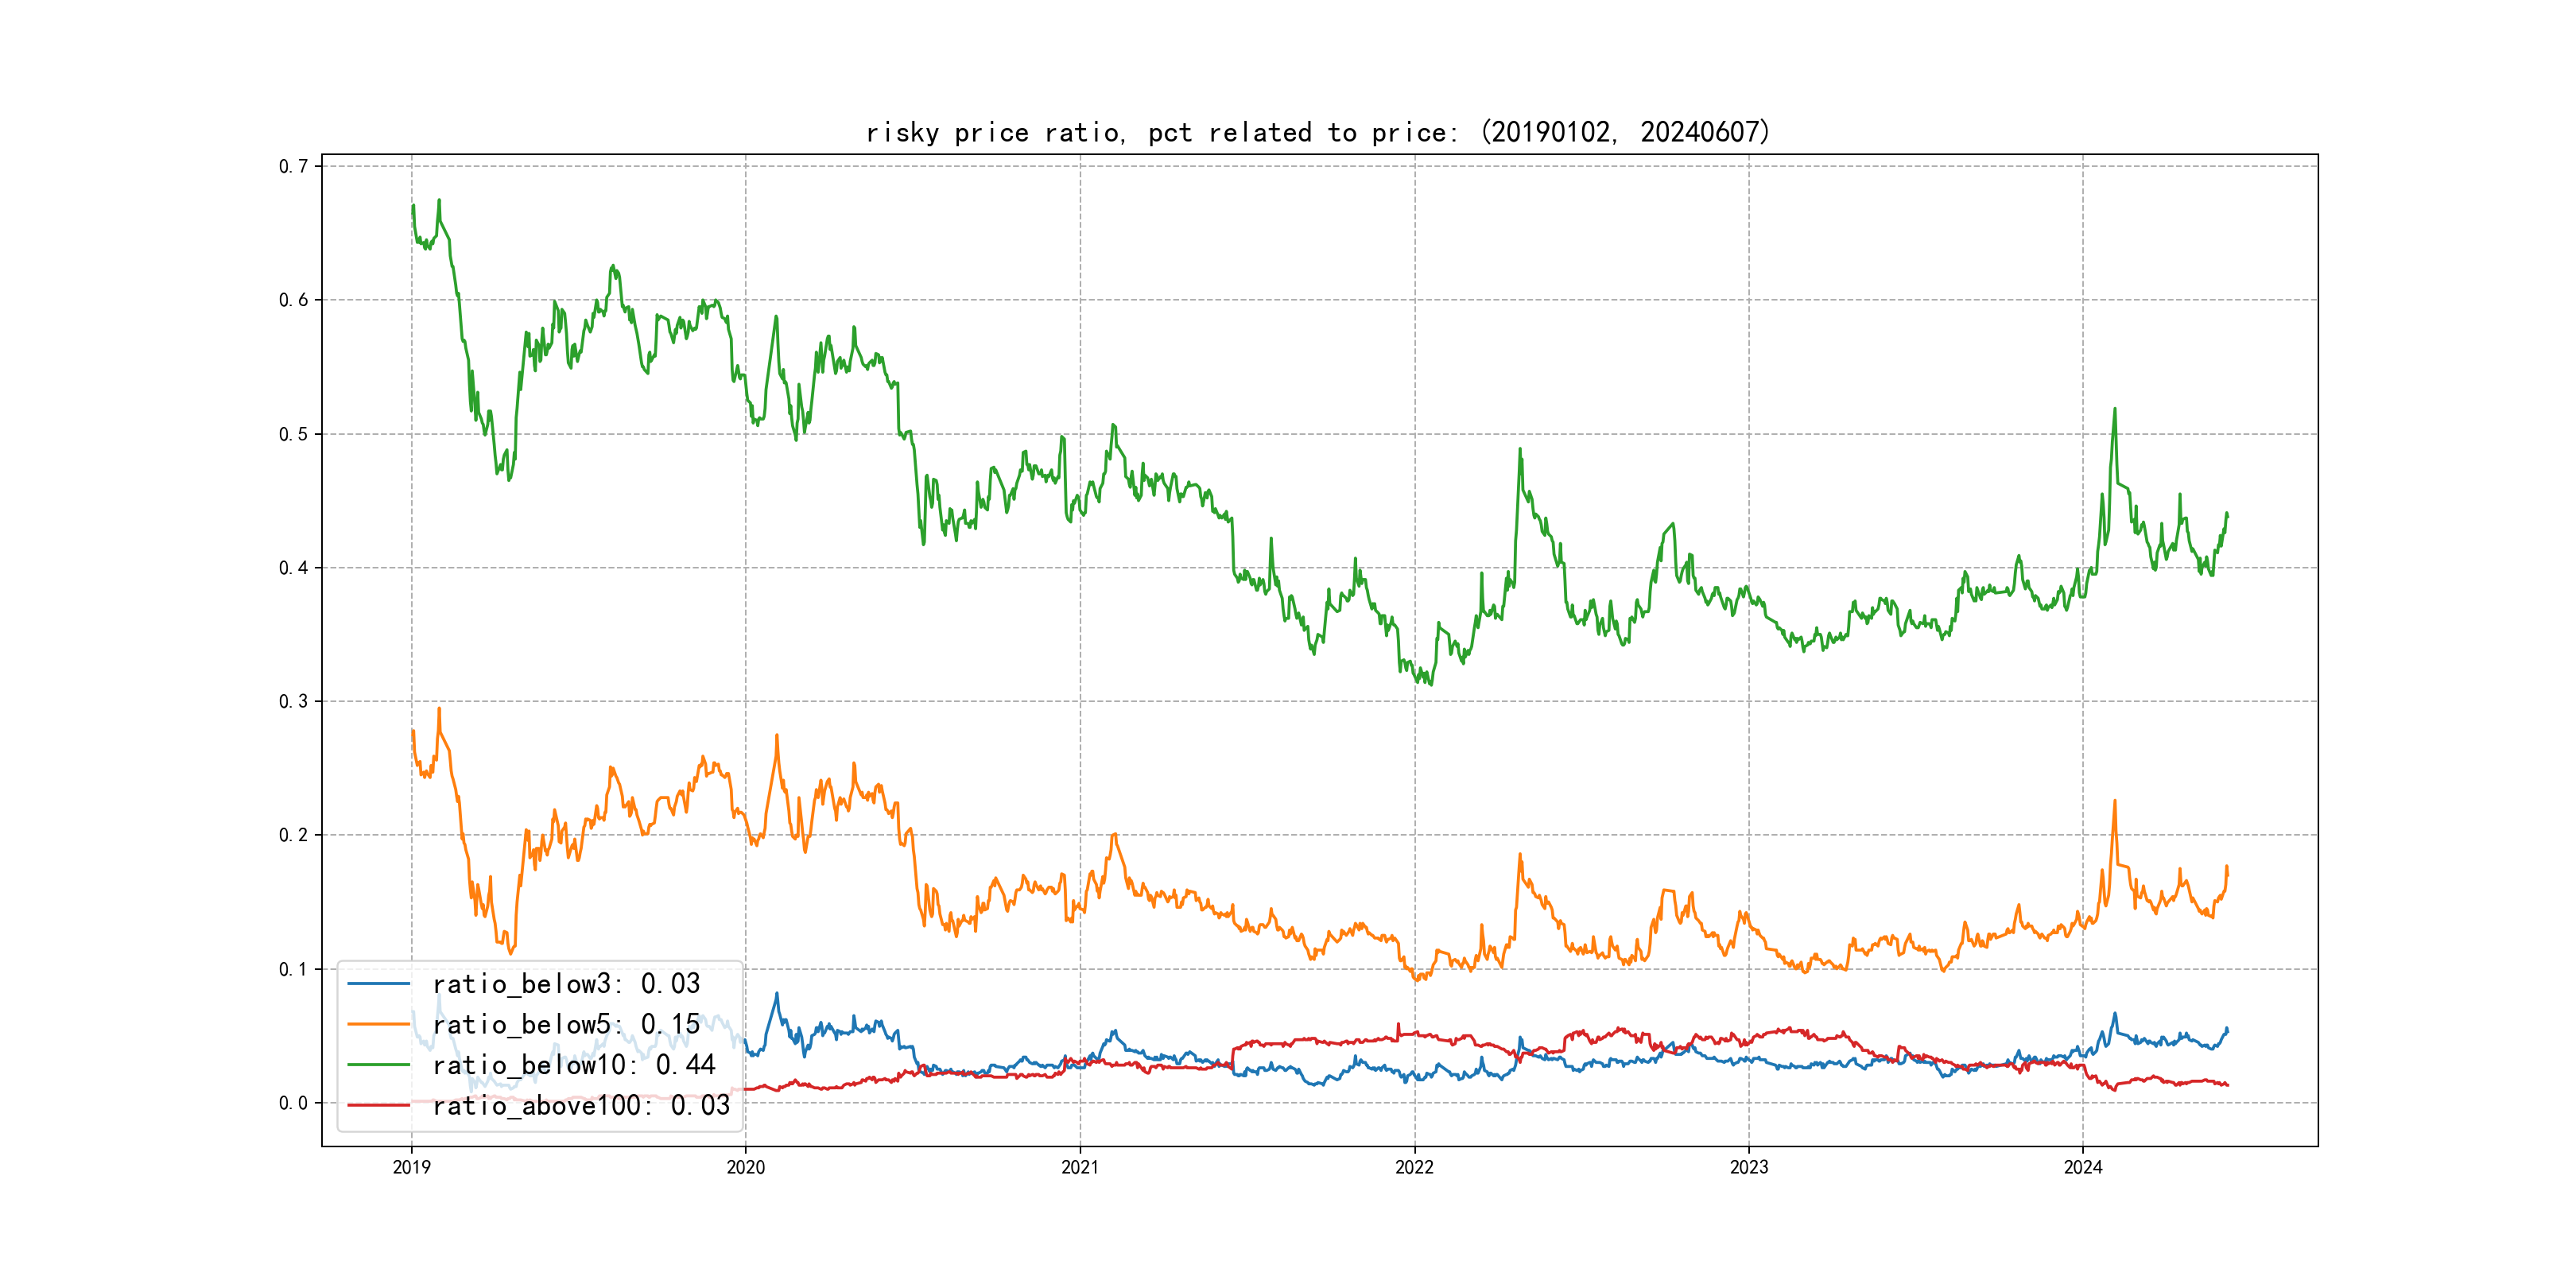Image resolution: width=2576 pixels, height=1288 pixels.
Task: Click the green line's early-2024 peak
Action: click(x=2114, y=410)
